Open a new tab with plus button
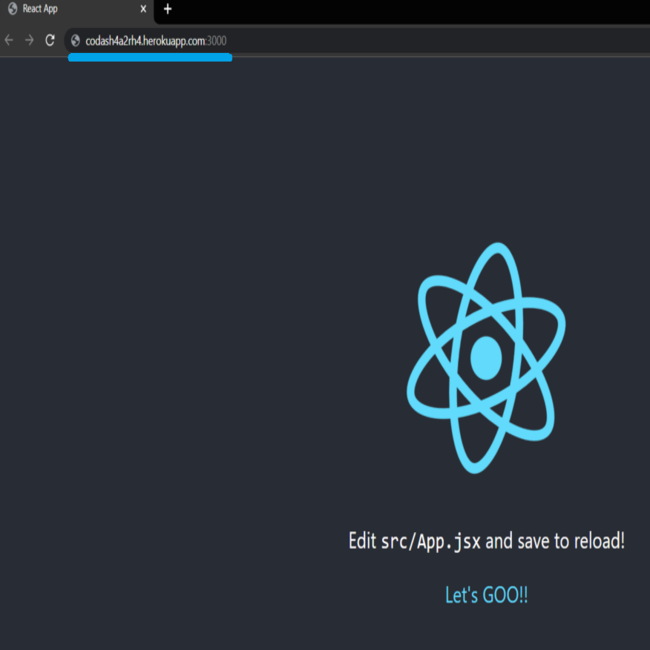The height and width of the screenshot is (650, 650). 167,9
